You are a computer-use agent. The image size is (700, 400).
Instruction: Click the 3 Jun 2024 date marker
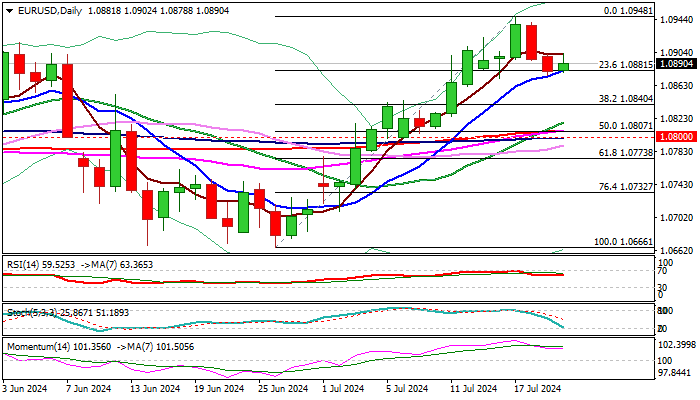(x=25, y=389)
